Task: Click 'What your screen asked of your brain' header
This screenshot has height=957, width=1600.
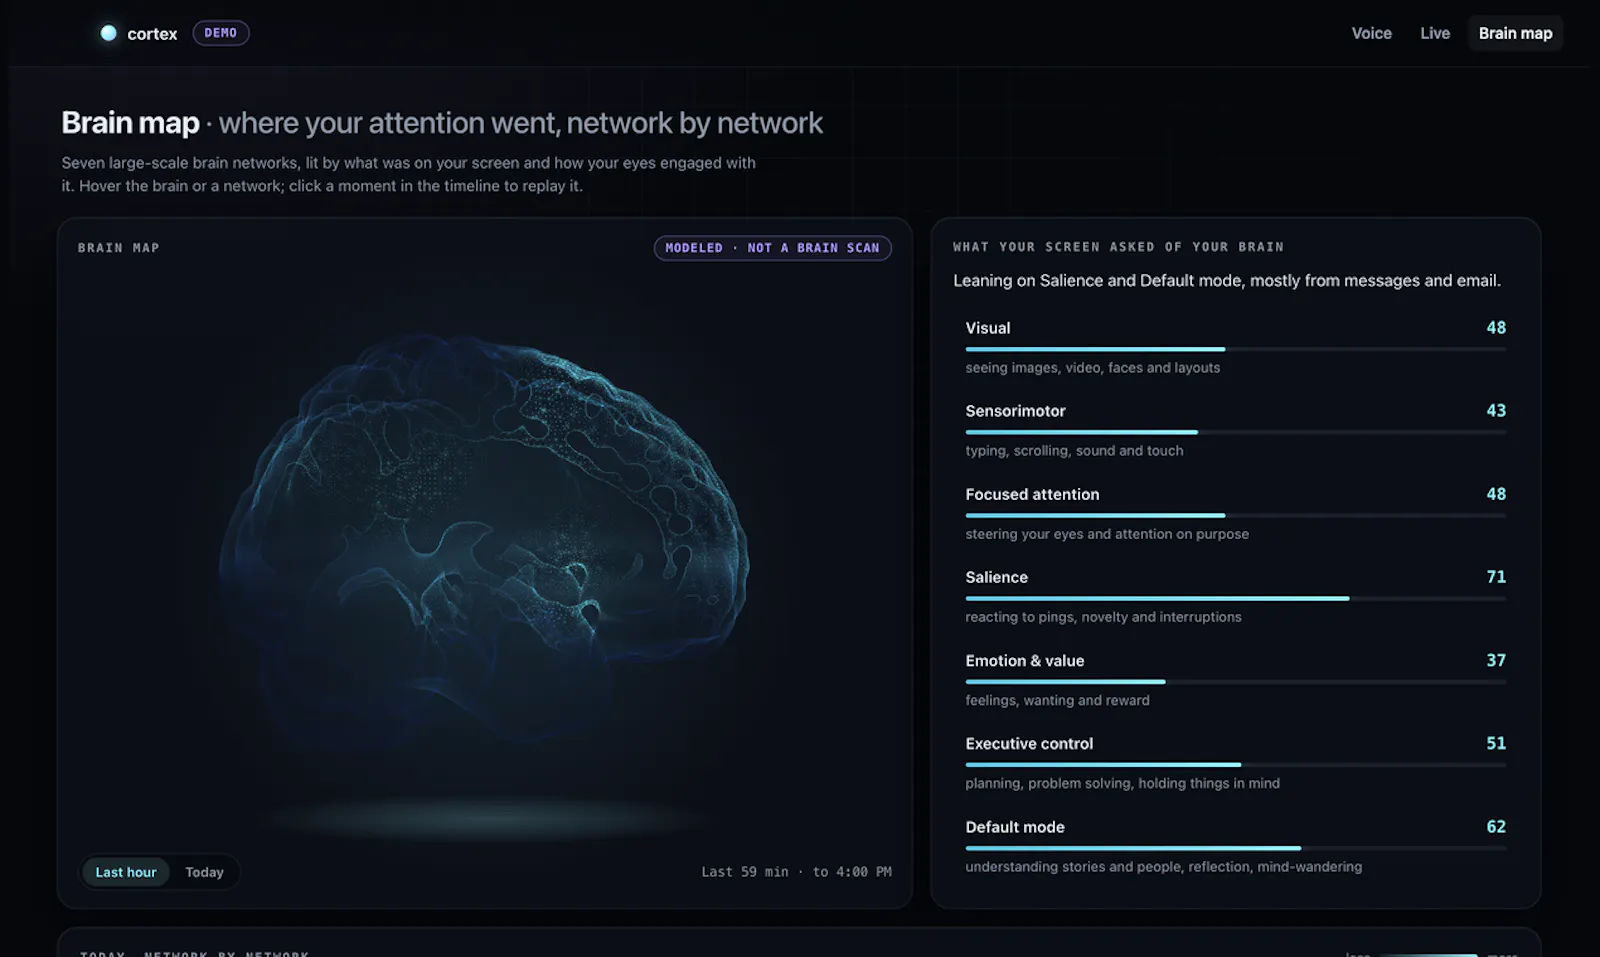Action: pyautogui.click(x=1118, y=247)
